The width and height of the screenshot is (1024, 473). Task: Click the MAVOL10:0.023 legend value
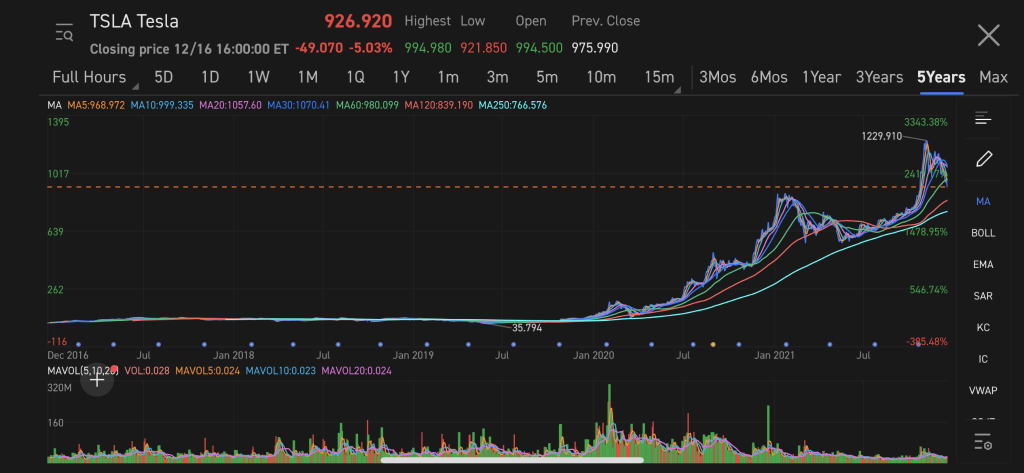point(281,370)
